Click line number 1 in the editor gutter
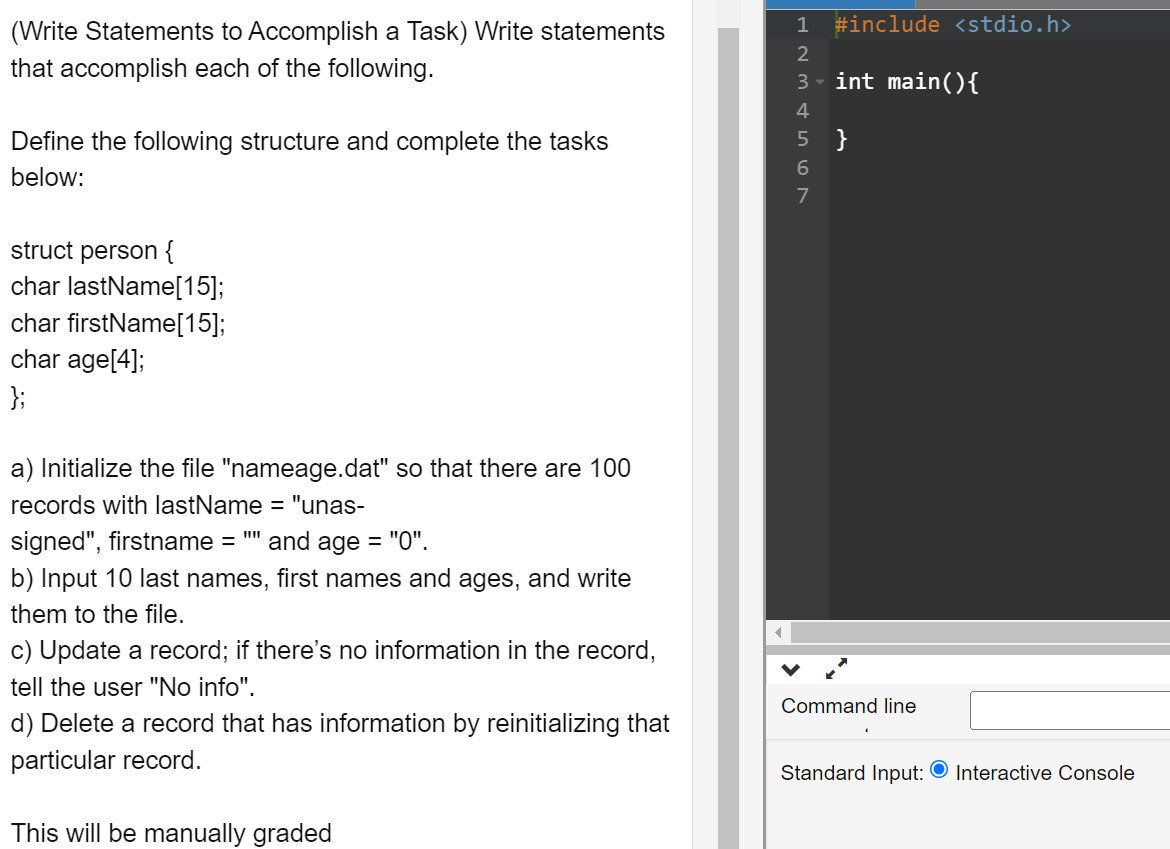The width and height of the screenshot is (1170, 849). (x=801, y=25)
